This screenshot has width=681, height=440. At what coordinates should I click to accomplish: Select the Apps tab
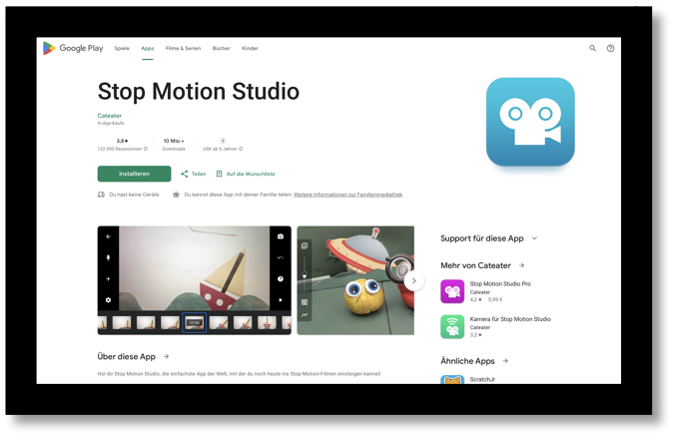click(148, 48)
